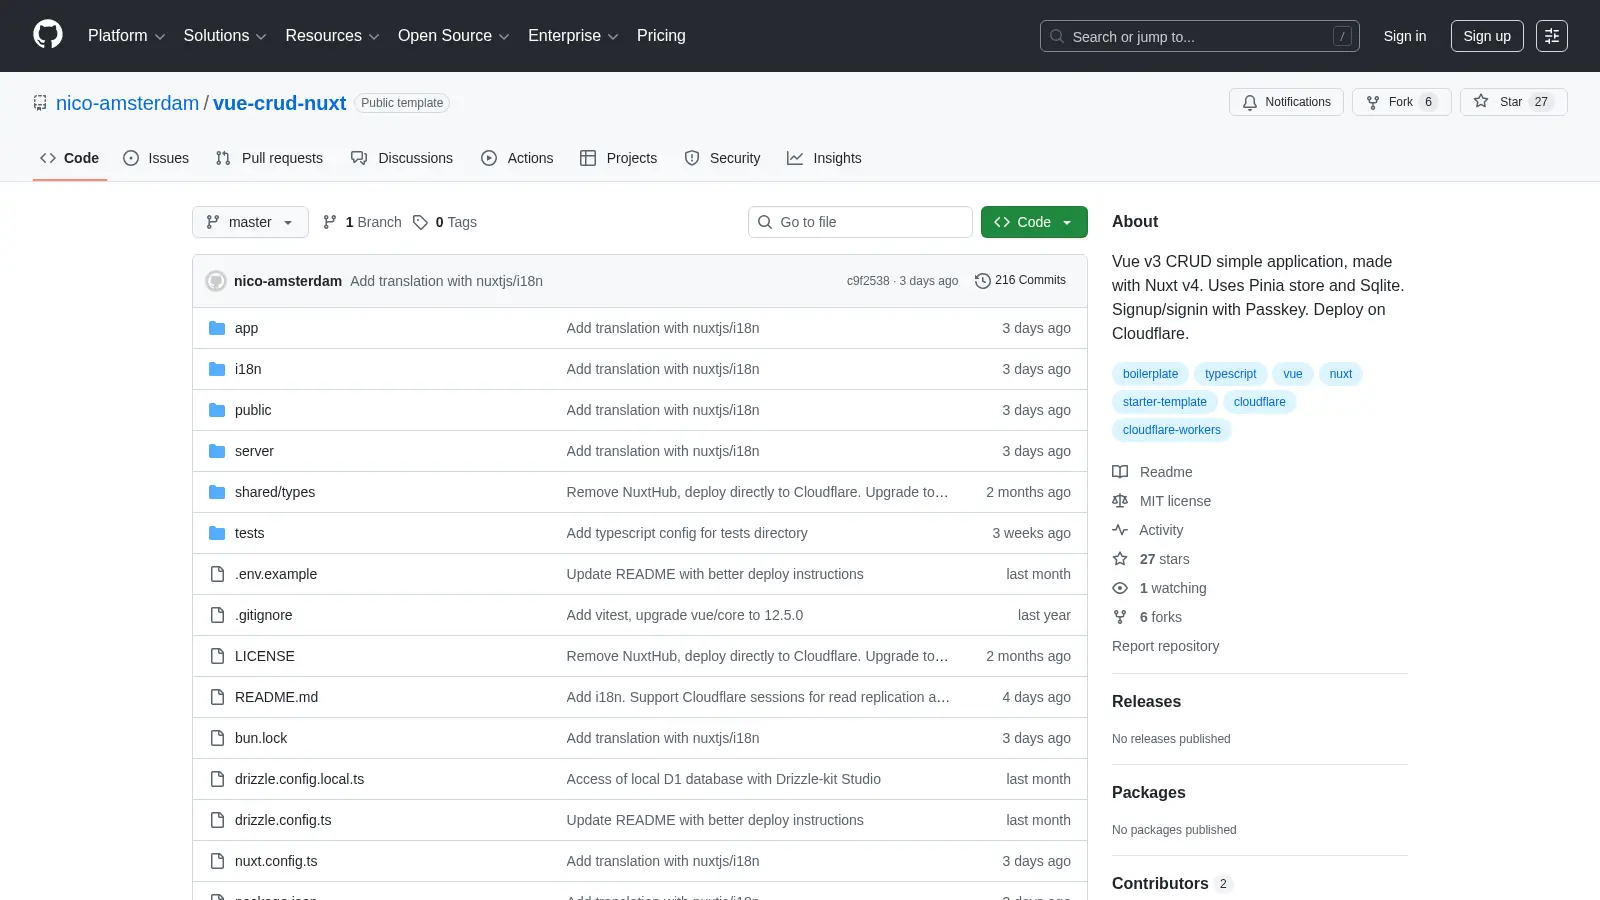Open the Releases section heading
This screenshot has width=1600, height=900.
1146,702
